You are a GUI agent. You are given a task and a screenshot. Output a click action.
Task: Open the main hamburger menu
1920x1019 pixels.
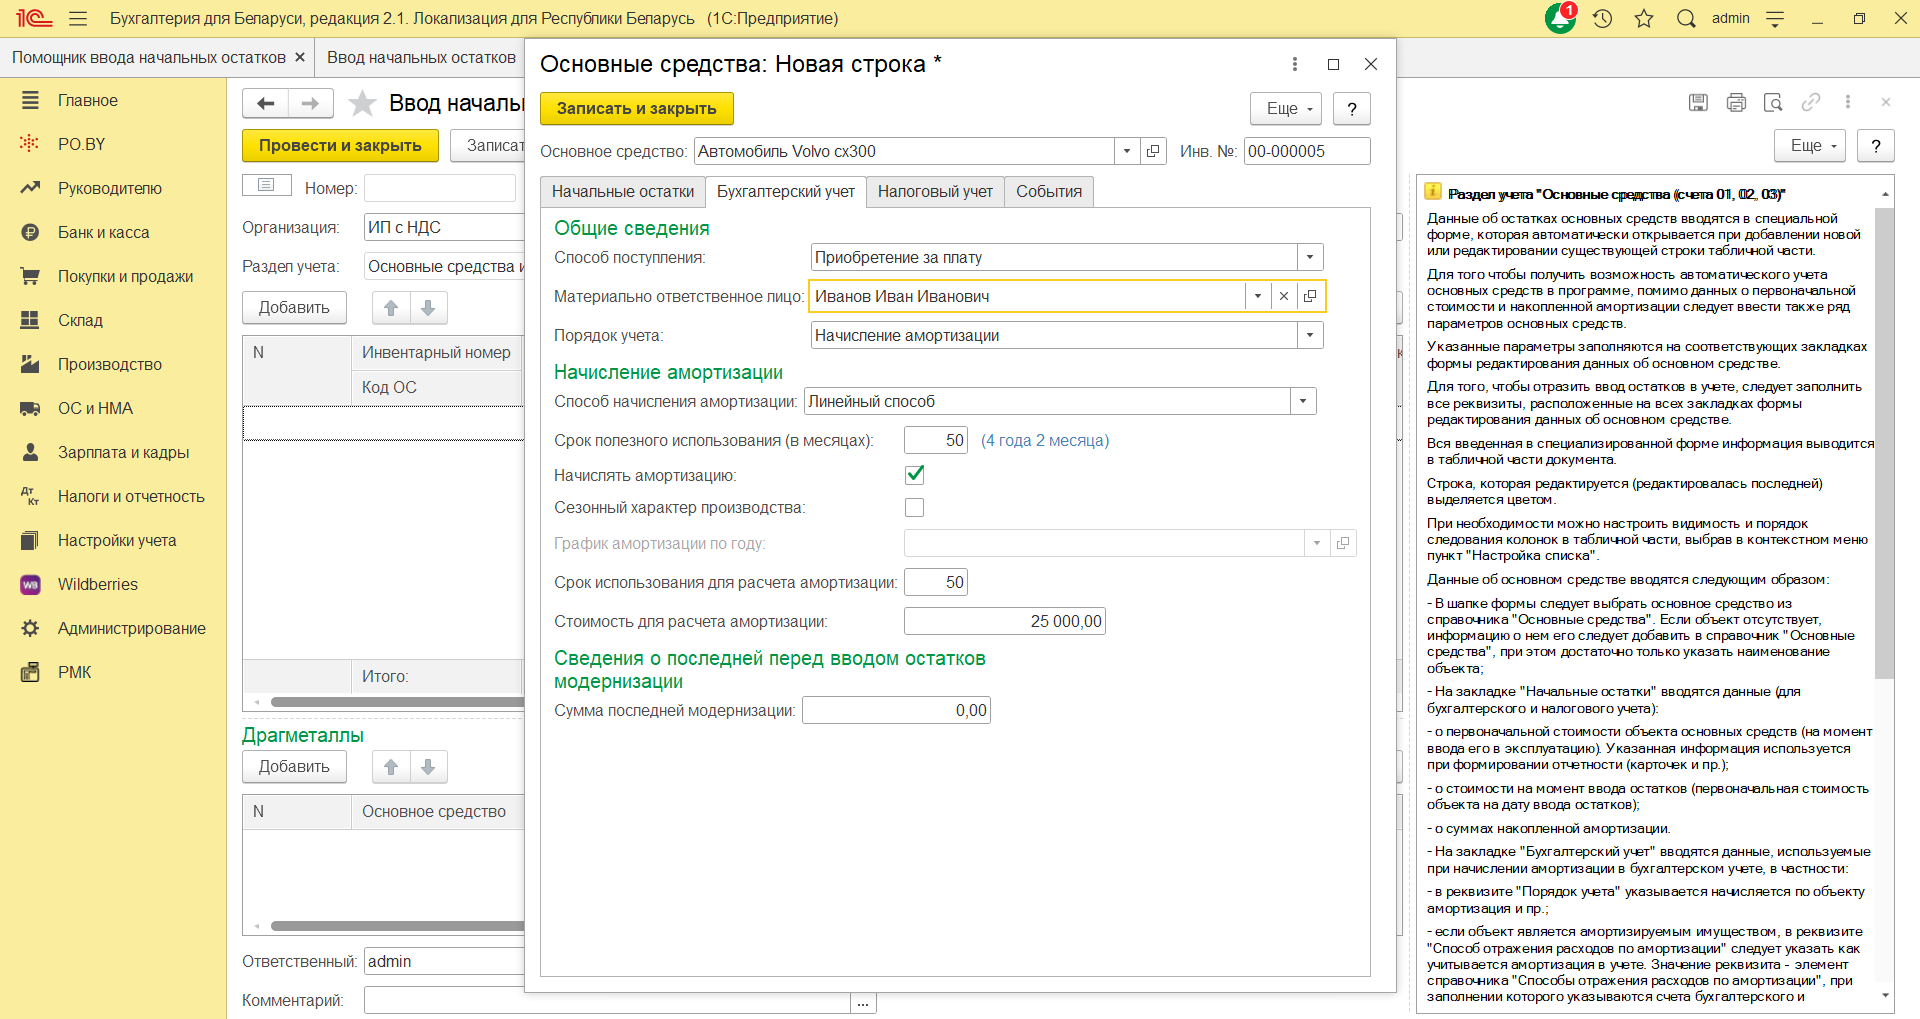(78, 19)
